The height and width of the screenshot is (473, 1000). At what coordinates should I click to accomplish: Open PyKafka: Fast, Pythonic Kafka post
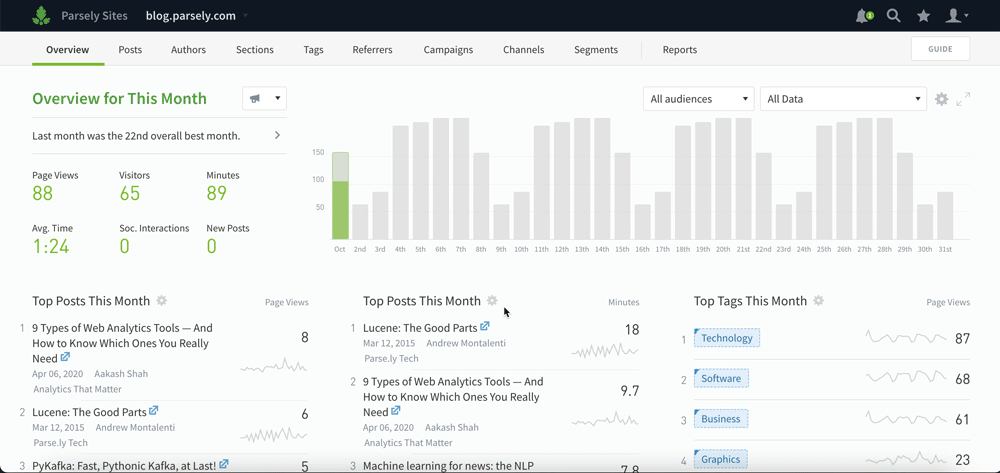click(124, 465)
